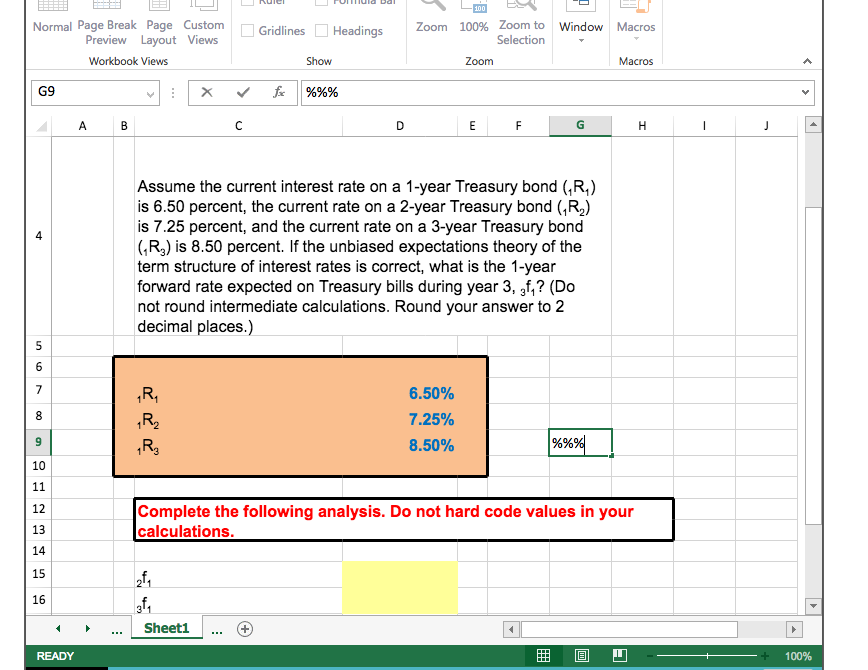Click the 6.50% cell value
Screen dimensions: 868x670
[x=431, y=393]
